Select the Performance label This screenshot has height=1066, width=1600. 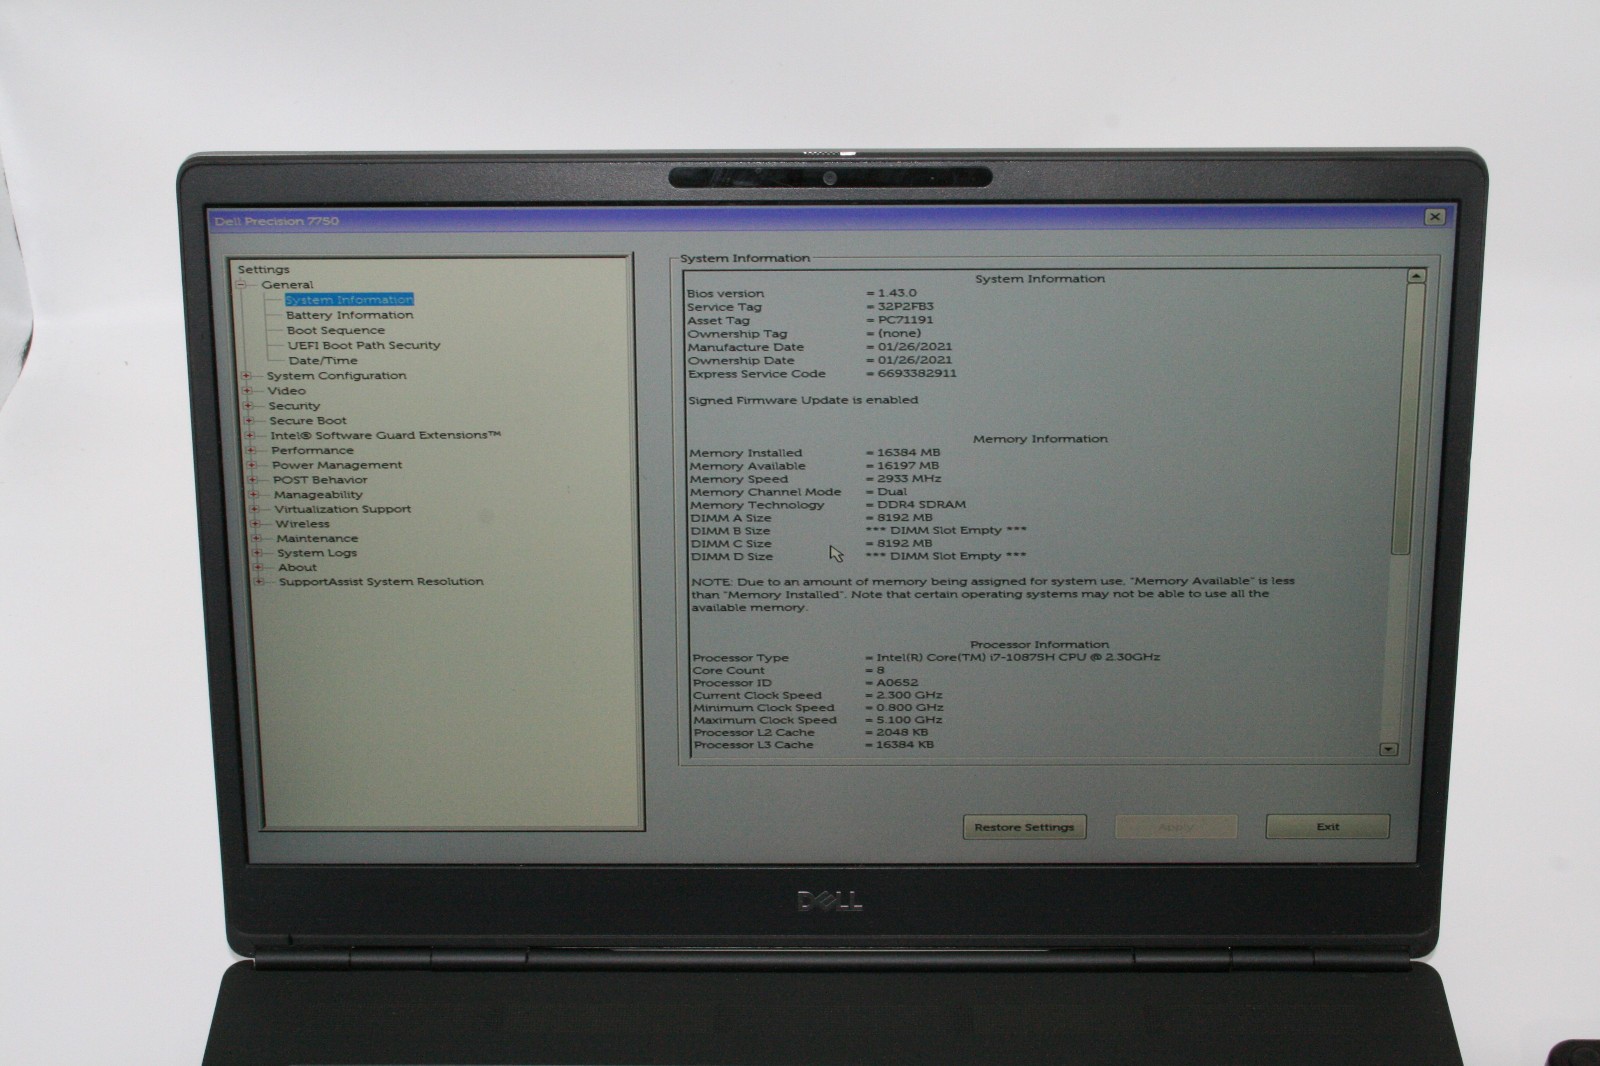click(x=312, y=450)
